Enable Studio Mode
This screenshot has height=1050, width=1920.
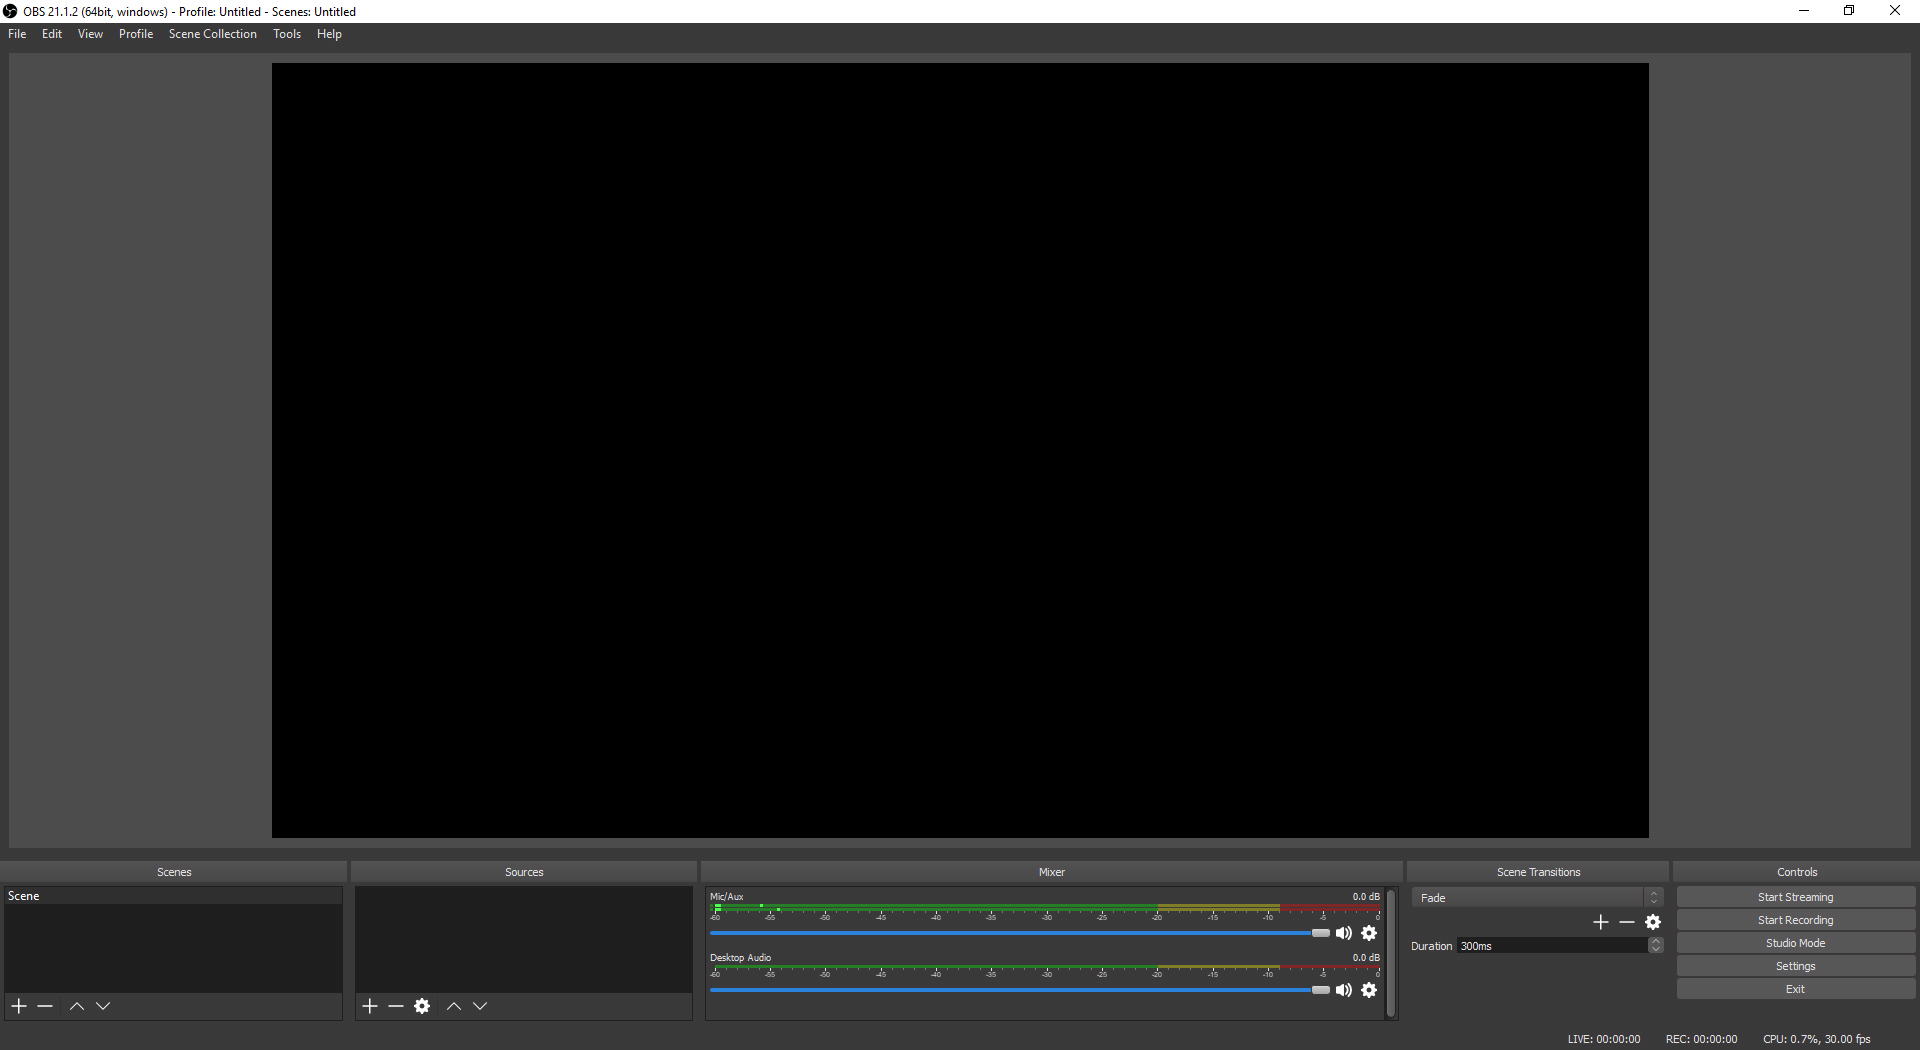click(x=1796, y=943)
